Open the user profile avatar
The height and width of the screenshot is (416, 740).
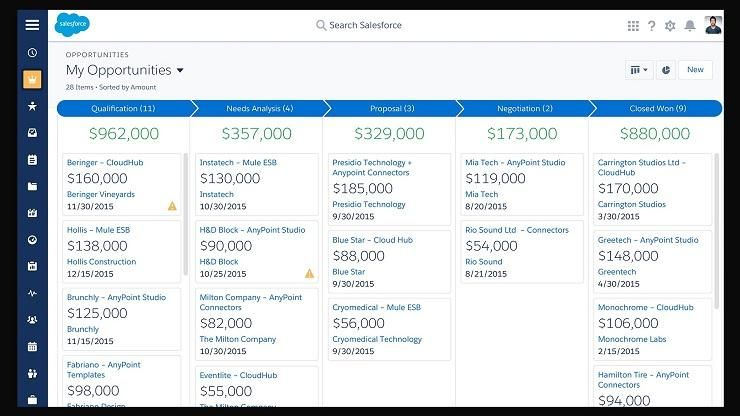tap(713, 25)
